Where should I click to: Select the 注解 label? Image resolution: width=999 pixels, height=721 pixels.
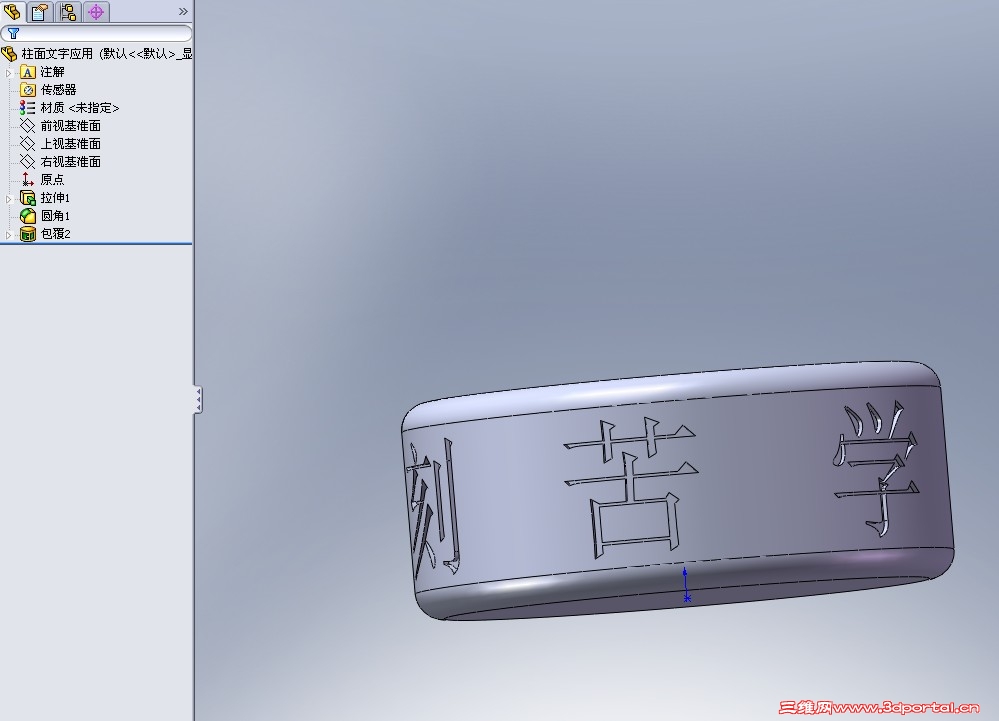(x=52, y=72)
